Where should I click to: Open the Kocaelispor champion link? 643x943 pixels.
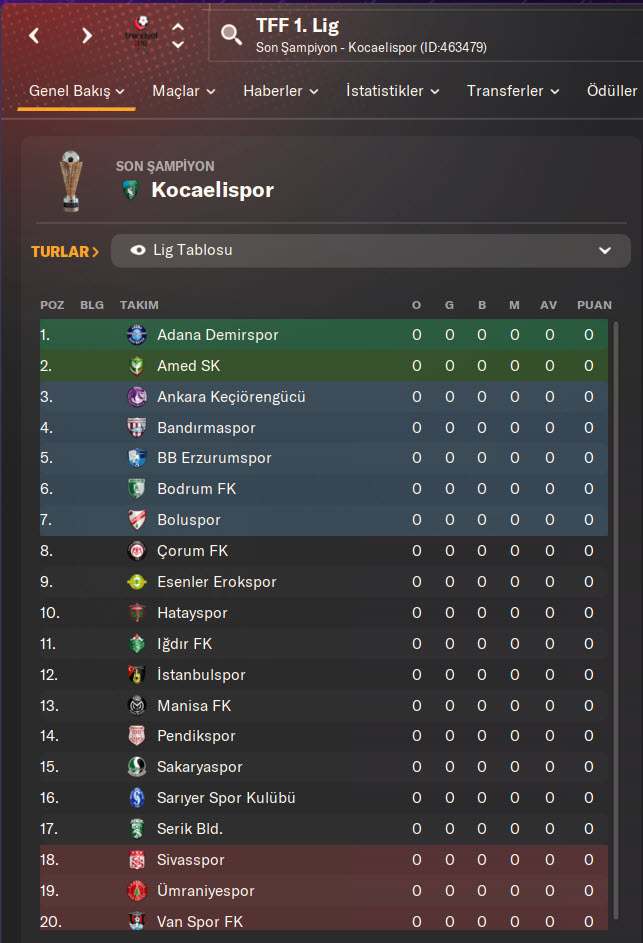click(212, 190)
